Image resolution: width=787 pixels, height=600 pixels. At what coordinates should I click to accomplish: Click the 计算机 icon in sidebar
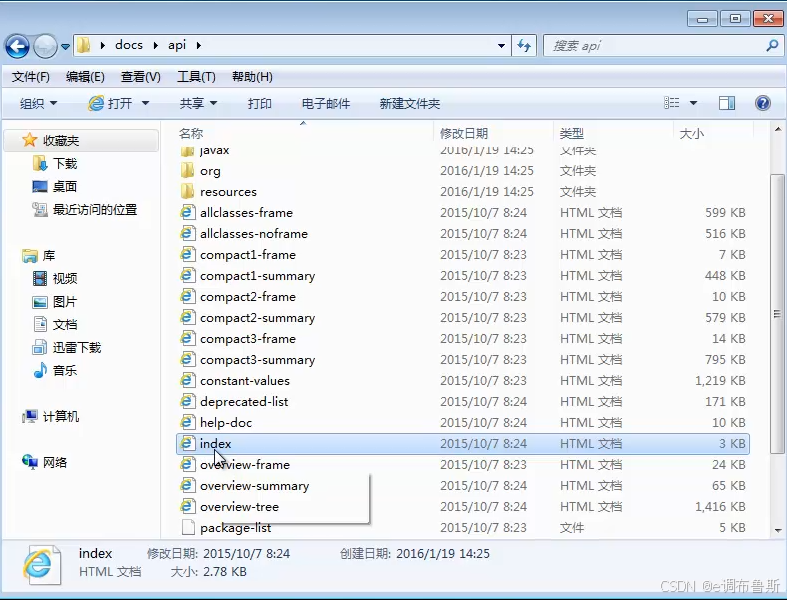pos(30,416)
